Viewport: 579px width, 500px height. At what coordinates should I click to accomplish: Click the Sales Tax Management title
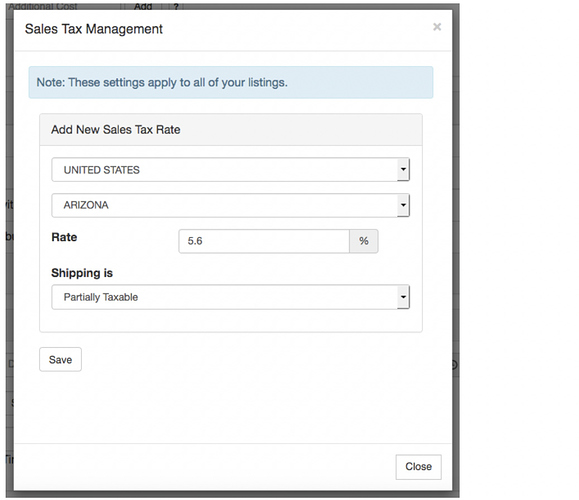coord(94,29)
